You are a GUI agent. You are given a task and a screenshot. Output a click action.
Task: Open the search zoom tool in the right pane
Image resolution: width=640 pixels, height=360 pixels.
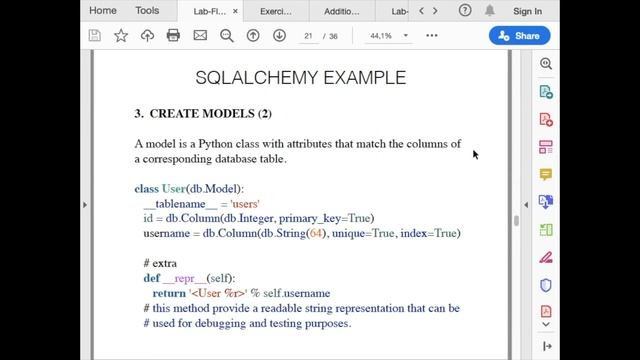[546, 63]
